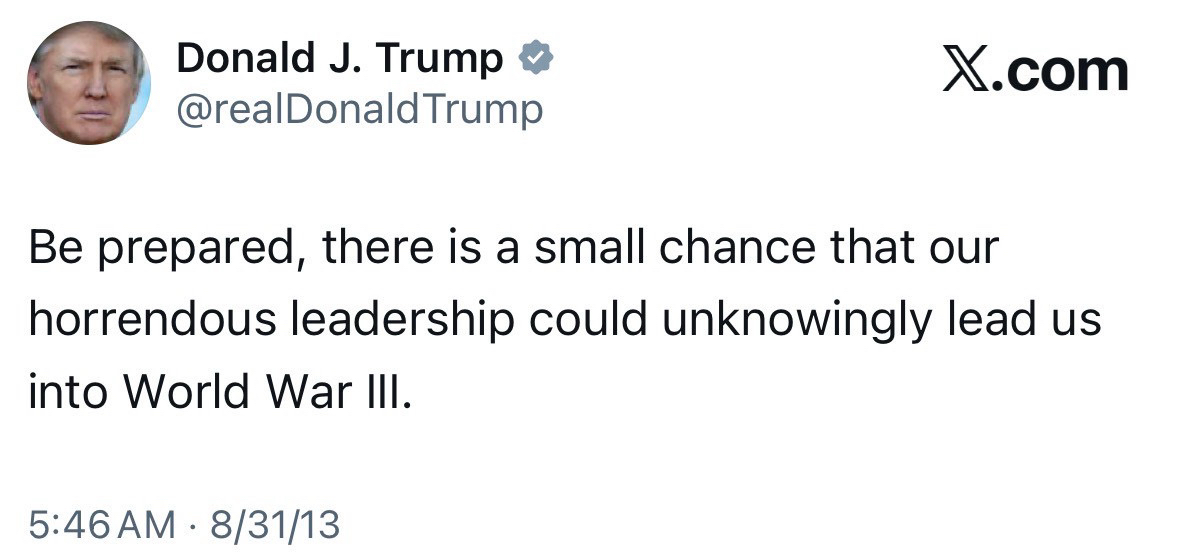The height and width of the screenshot is (557, 1179).
Task: Click the X logo at top right
Action: pyautogui.click(x=966, y=70)
